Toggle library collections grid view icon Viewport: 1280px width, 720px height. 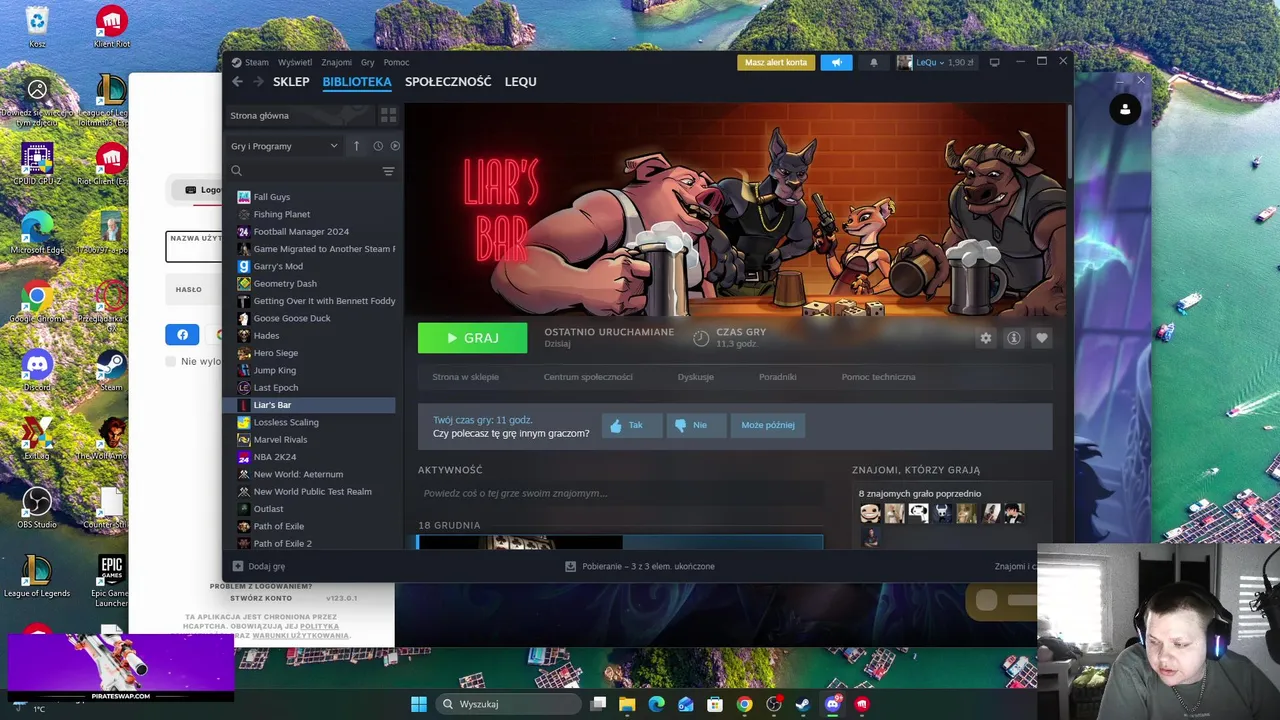click(389, 115)
